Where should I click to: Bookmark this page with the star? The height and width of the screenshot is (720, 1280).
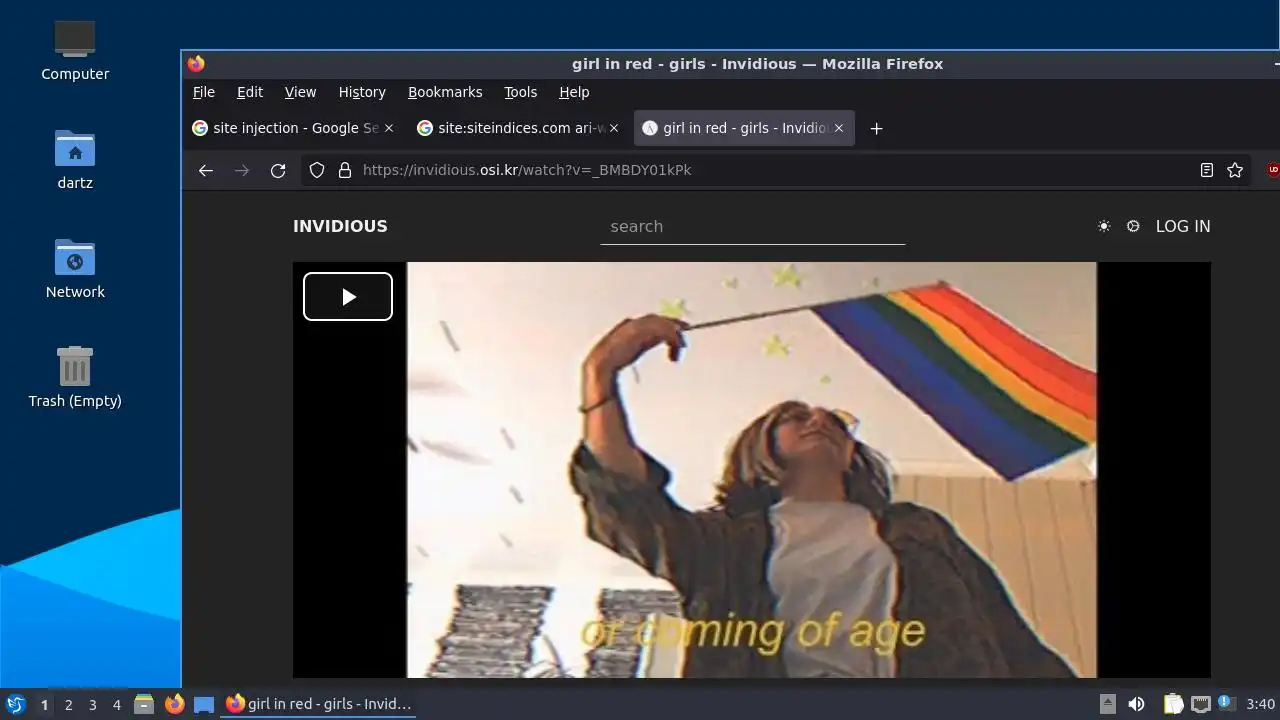point(1235,170)
